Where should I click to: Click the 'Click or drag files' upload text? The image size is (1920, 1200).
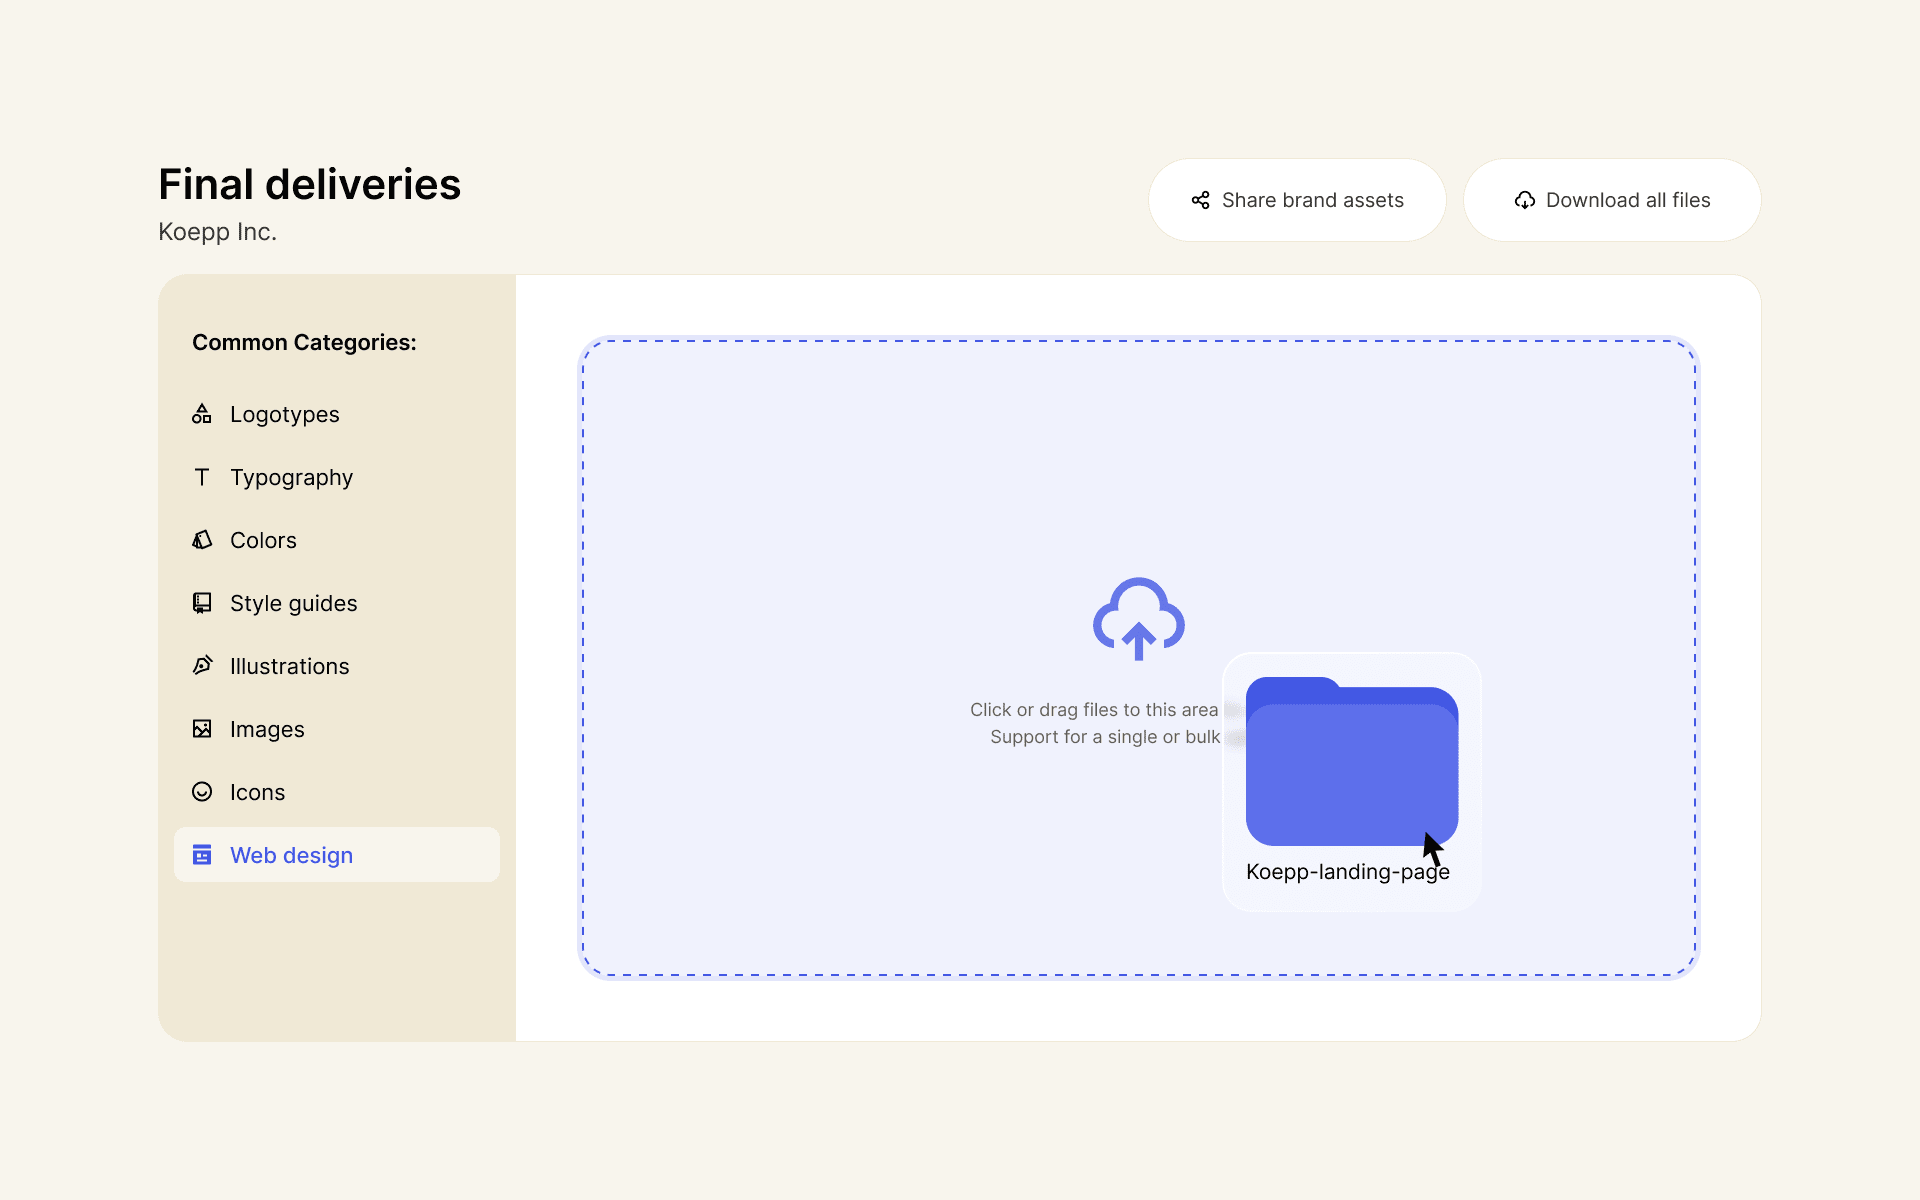coord(1093,710)
